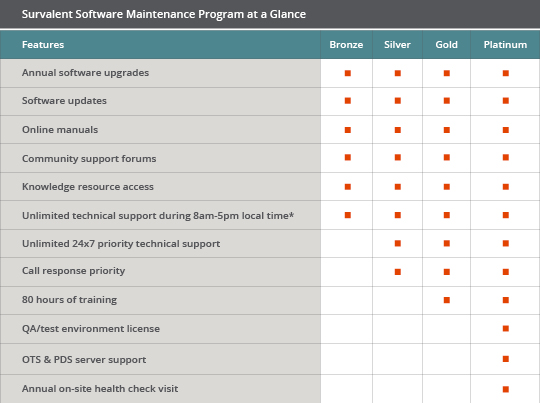The width and height of the screenshot is (540, 403).
Task: Click Bronze marker for 8am-5pm technical support
Action: (348, 215)
